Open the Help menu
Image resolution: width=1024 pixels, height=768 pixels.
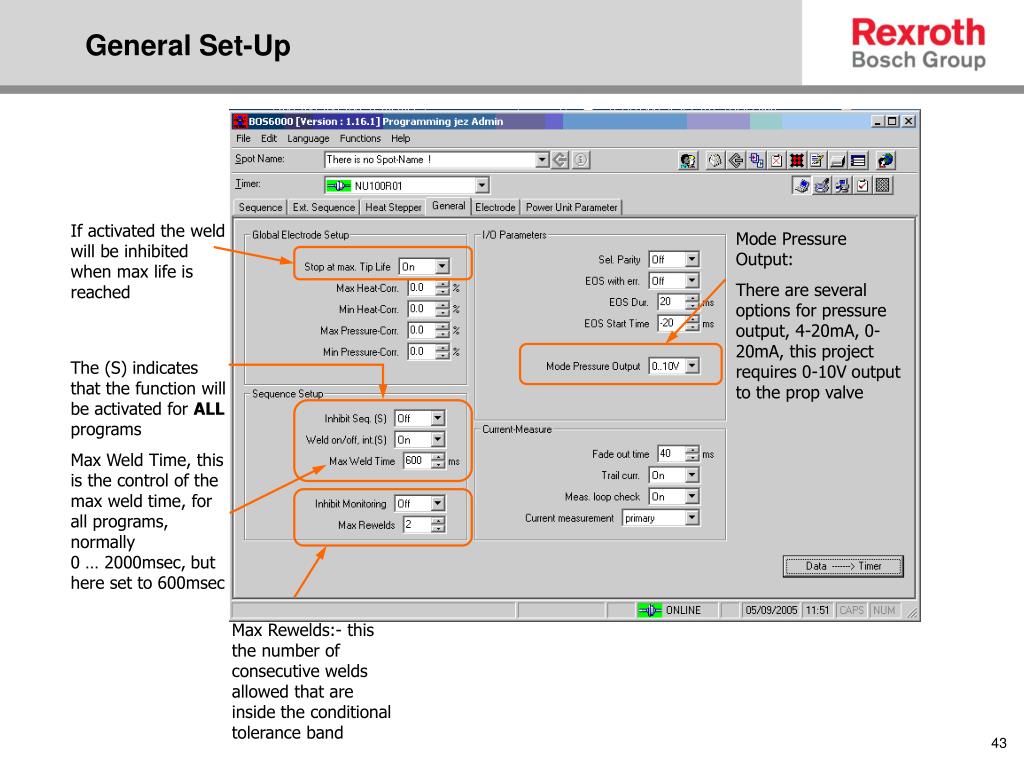(x=400, y=138)
